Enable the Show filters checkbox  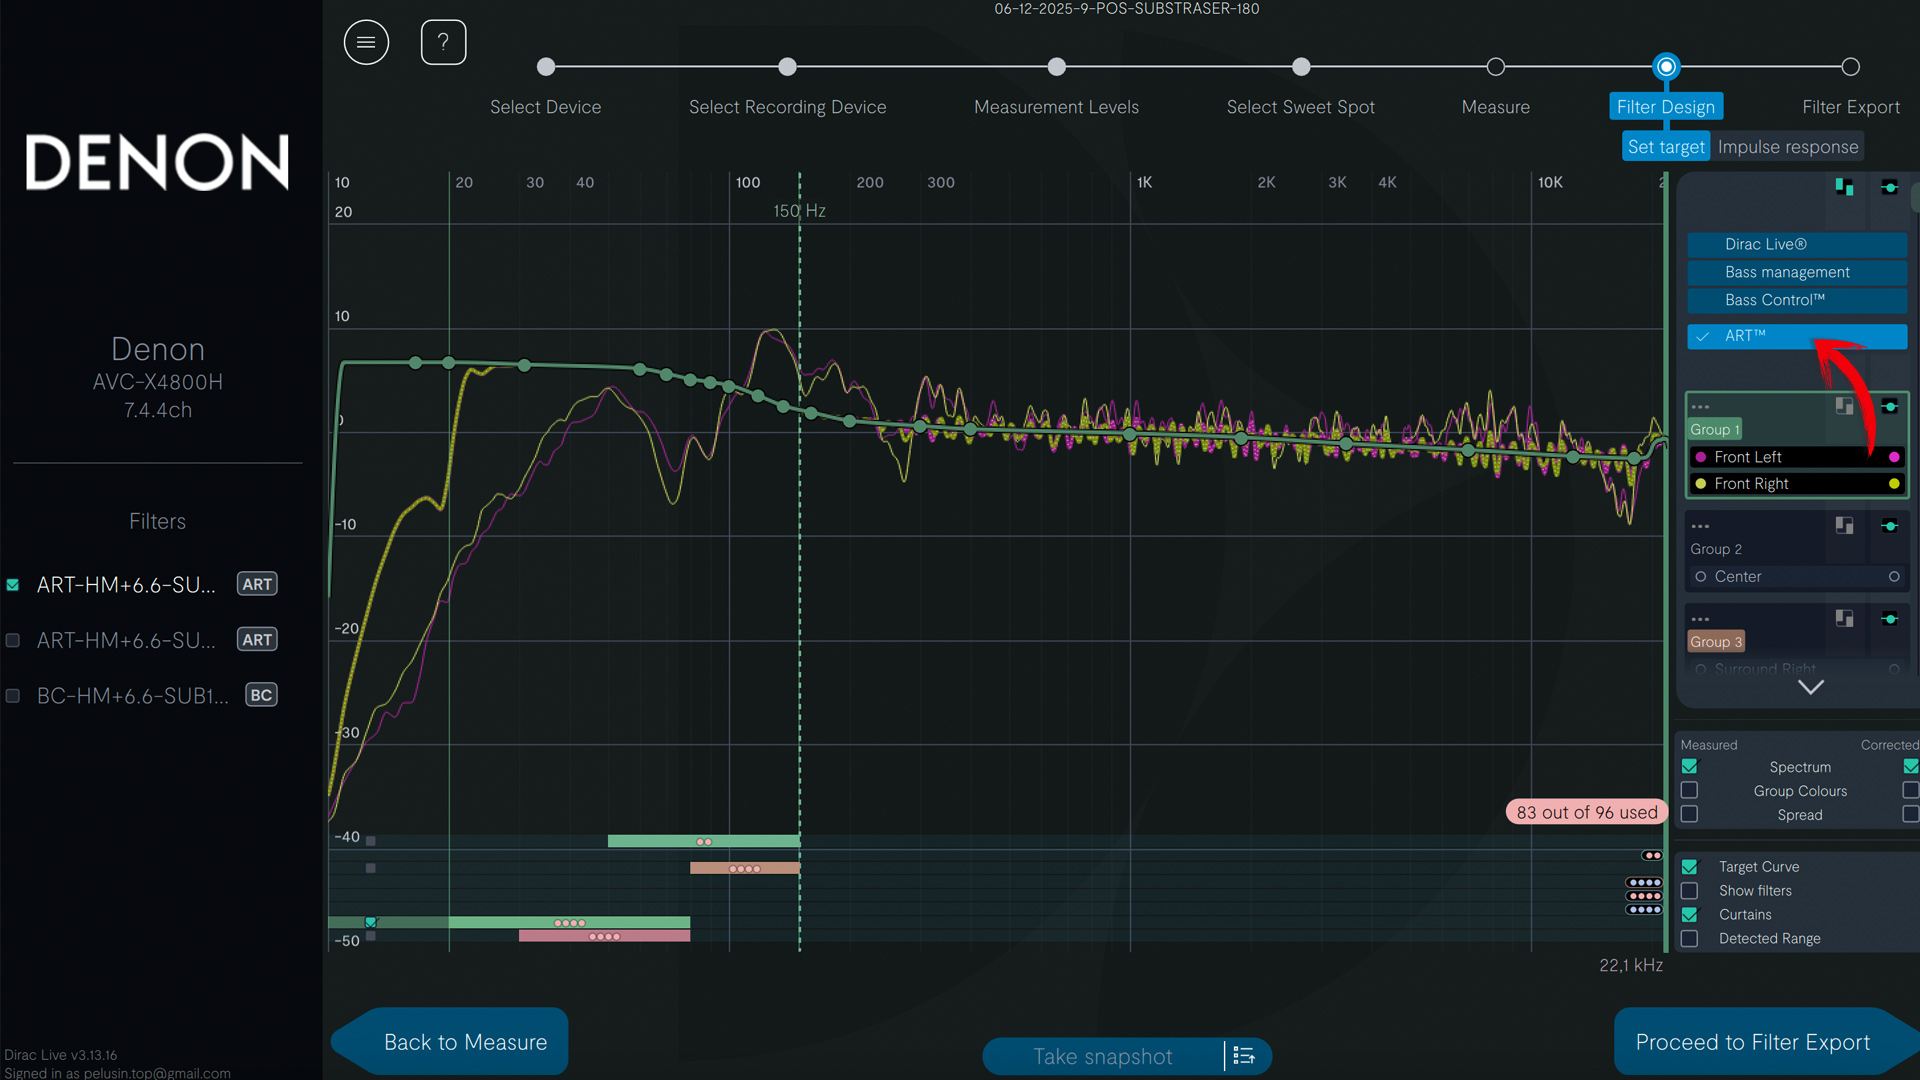click(1690, 891)
